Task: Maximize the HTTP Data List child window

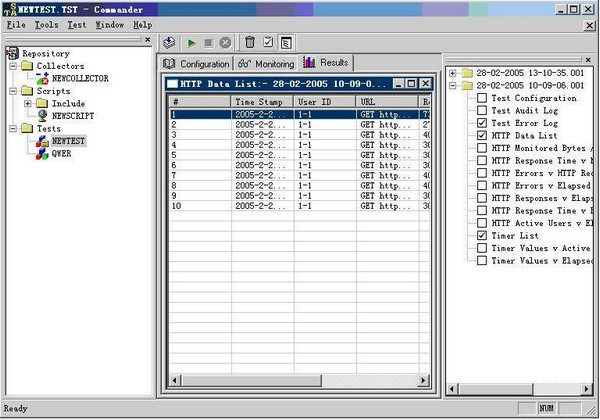Action: (x=411, y=83)
